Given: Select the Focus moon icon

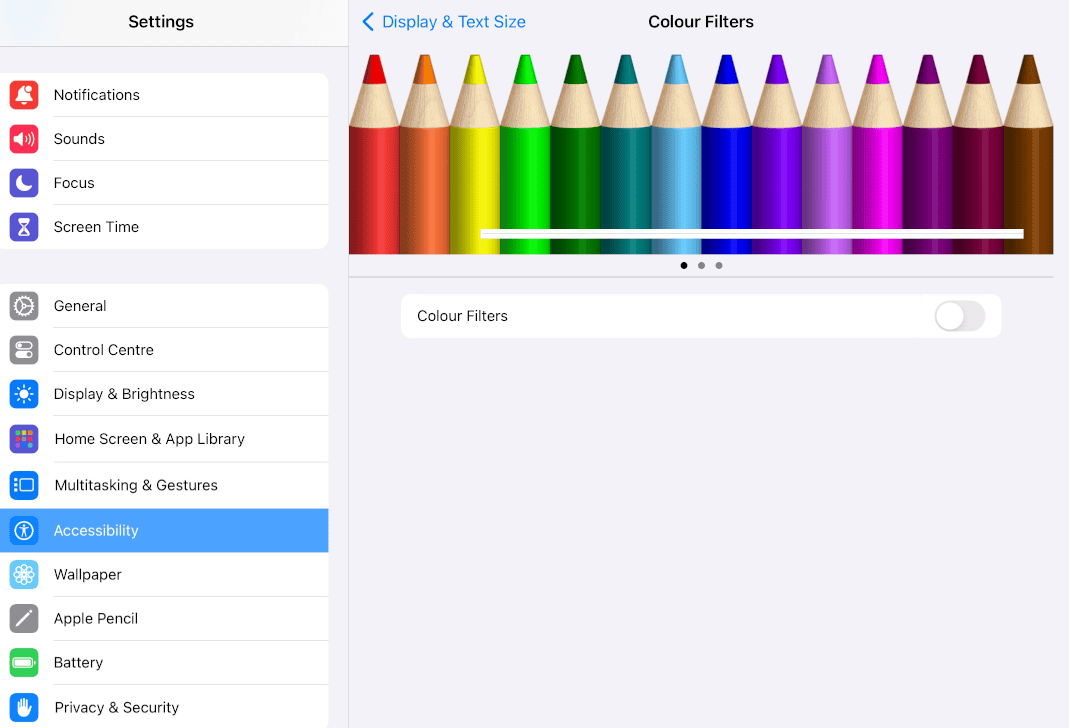Looking at the screenshot, I should tap(24, 183).
